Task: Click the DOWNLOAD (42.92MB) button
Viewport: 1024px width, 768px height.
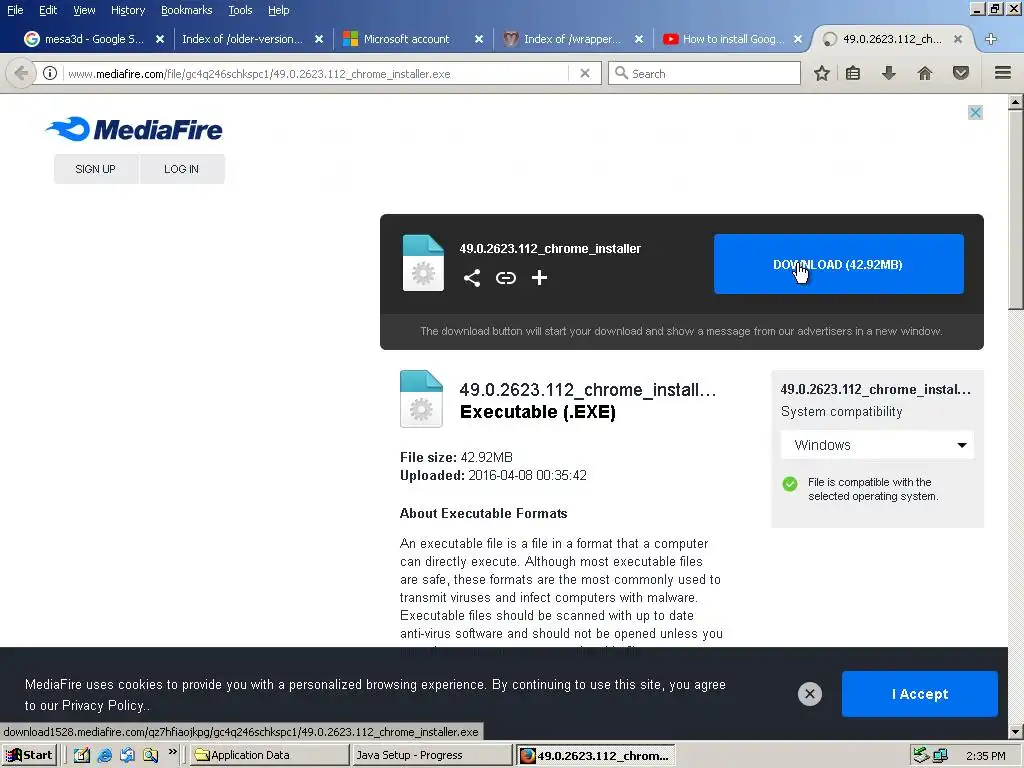Action: (839, 264)
